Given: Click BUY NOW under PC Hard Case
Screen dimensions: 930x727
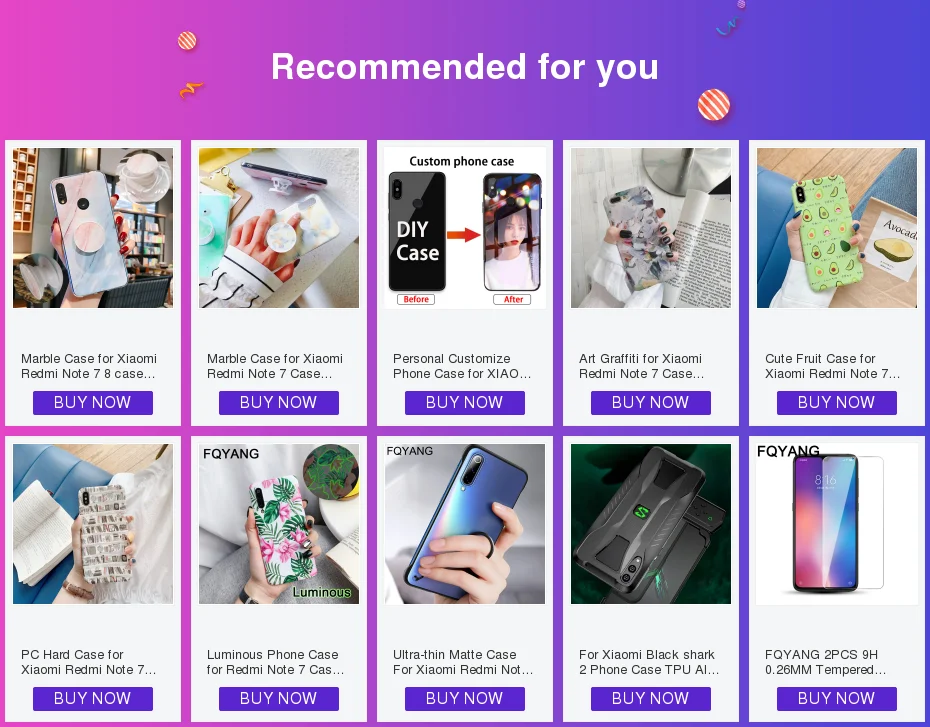Looking at the screenshot, I should pos(93,699).
